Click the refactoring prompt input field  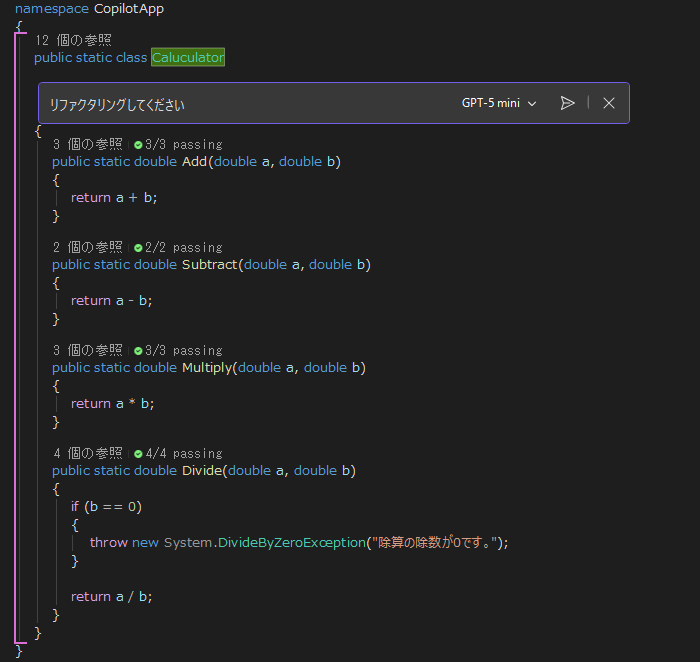click(x=250, y=104)
